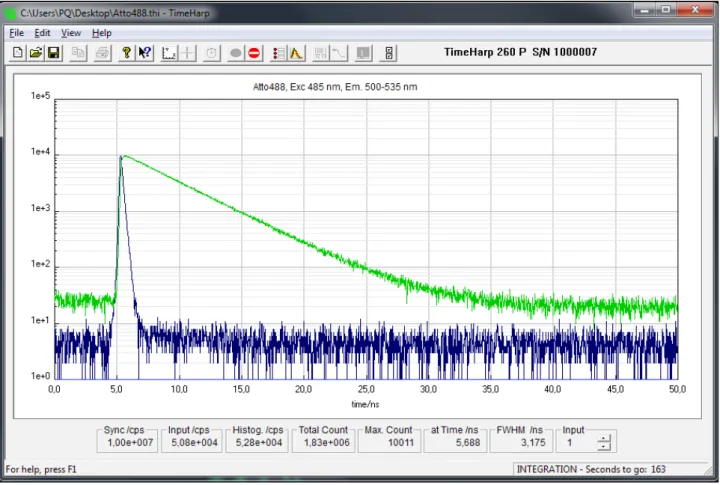Click the Input /cps value 5,08e+004
720x485 pixels.
point(195,443)
